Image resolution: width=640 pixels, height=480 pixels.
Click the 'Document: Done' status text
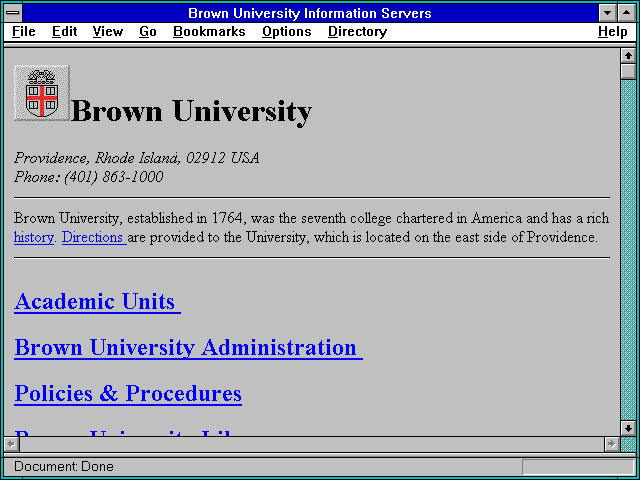coord(64,466)
